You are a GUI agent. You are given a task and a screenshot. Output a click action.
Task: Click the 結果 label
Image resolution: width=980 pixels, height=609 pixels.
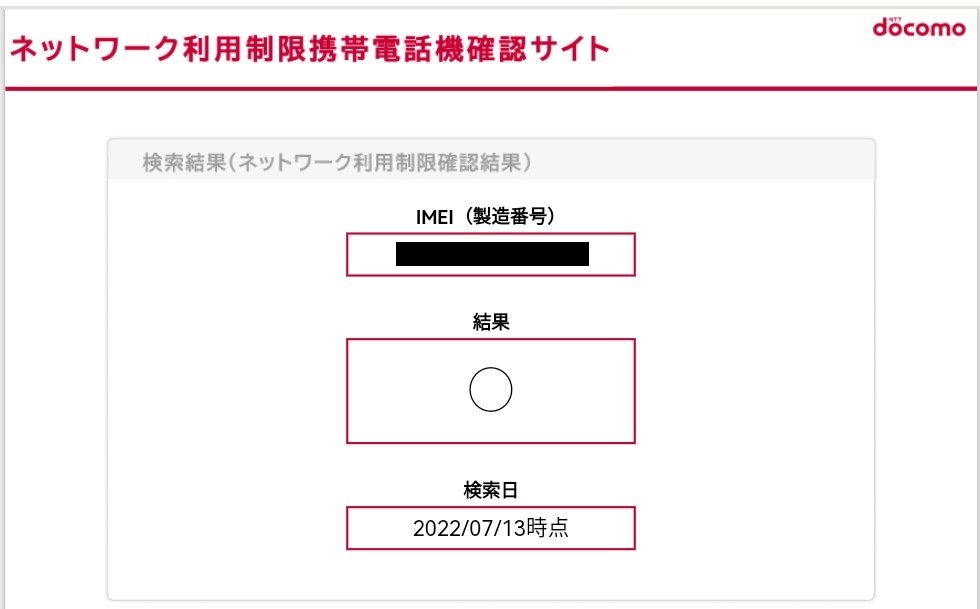[491, 321]
